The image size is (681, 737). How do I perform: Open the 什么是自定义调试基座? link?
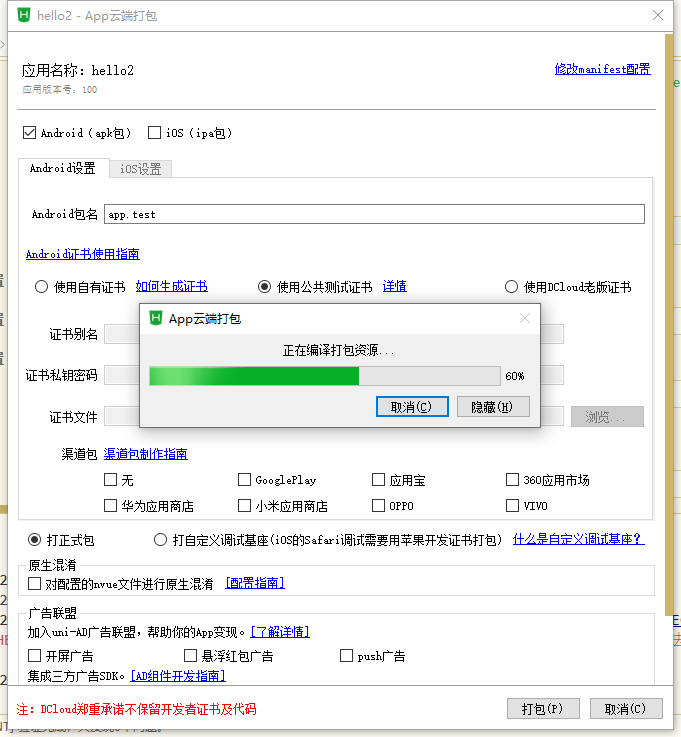579,539
